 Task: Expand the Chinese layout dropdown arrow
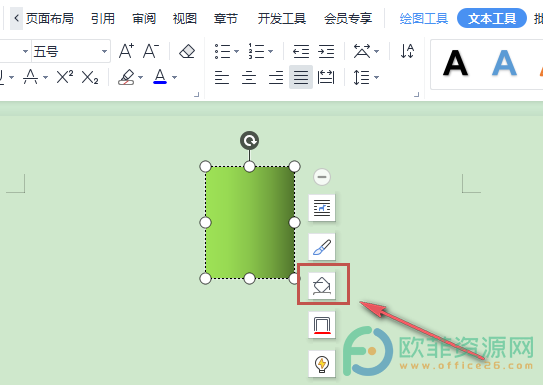377,52
